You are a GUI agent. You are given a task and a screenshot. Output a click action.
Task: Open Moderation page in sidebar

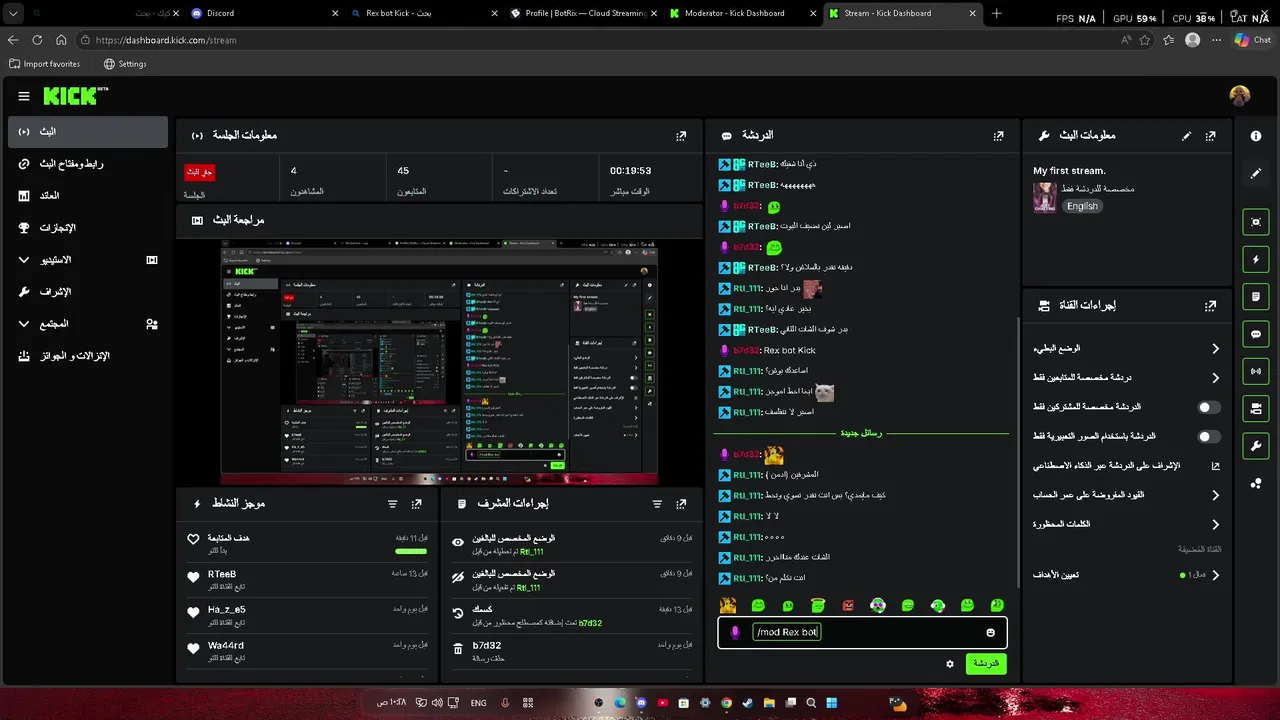(88, 292)
